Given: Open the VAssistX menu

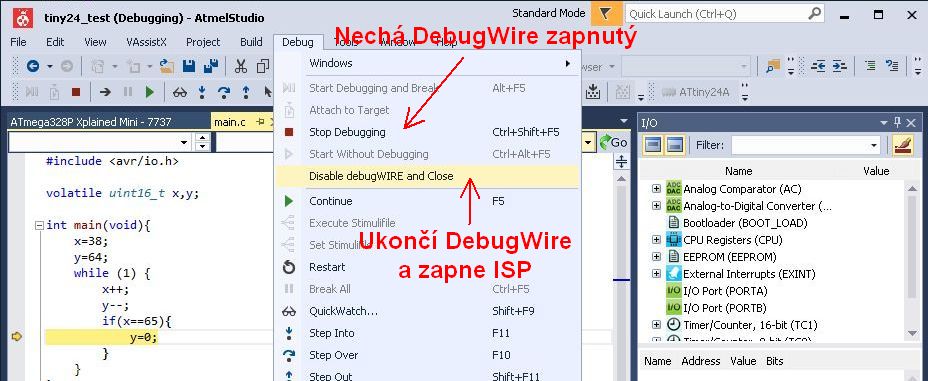Looking at the screenshot, I should point(146,42).
